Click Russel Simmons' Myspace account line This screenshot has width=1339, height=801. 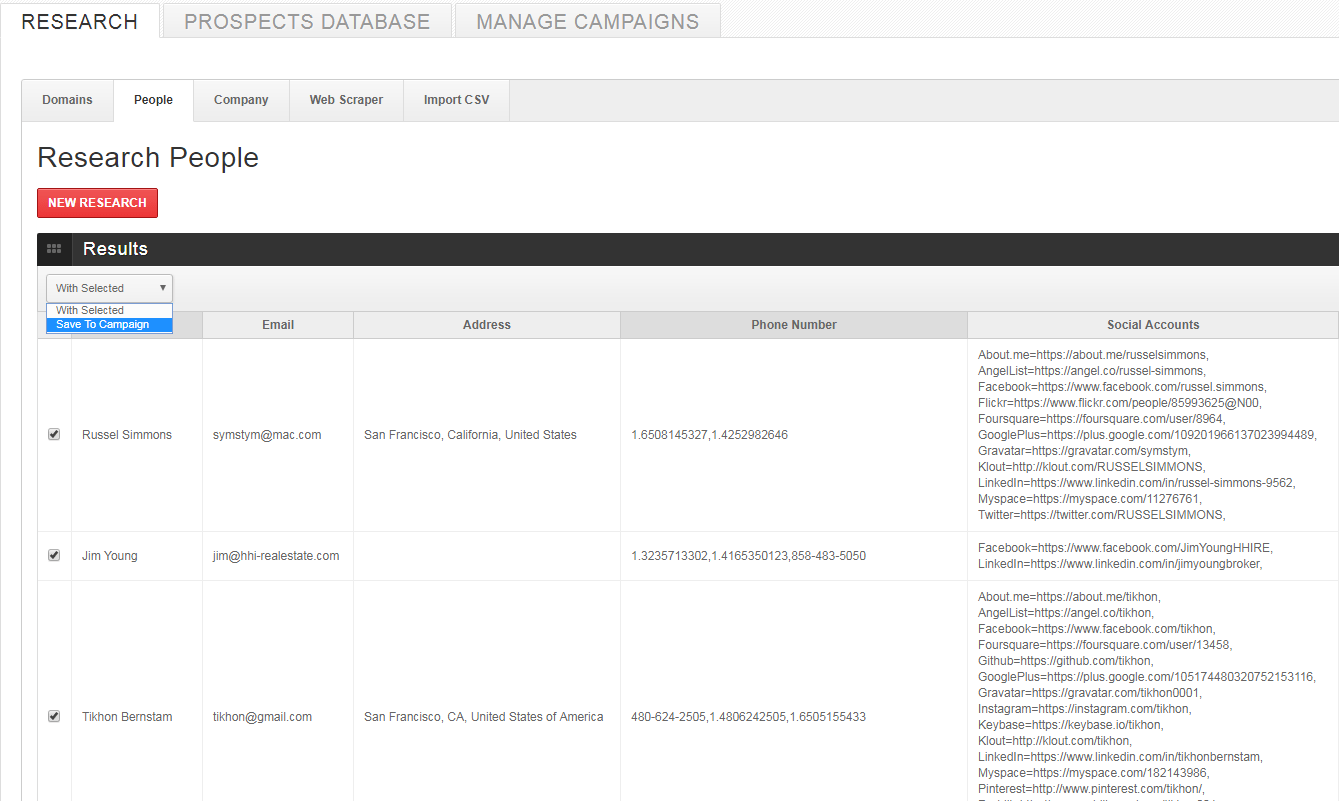[1090, 499]
